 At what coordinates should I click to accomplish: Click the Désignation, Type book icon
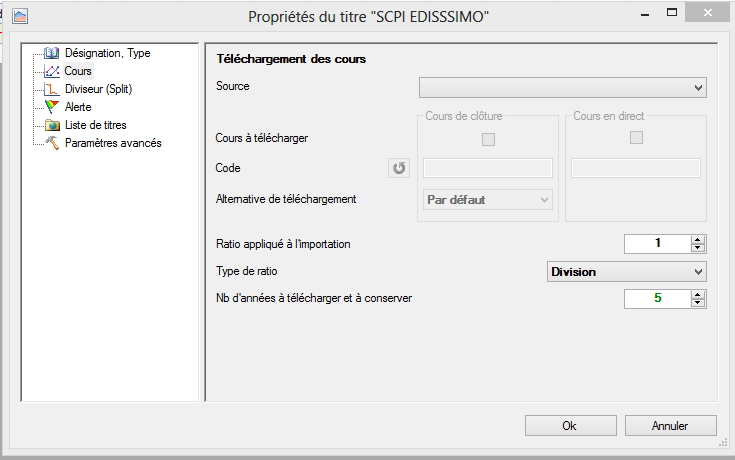click(53, 53)
